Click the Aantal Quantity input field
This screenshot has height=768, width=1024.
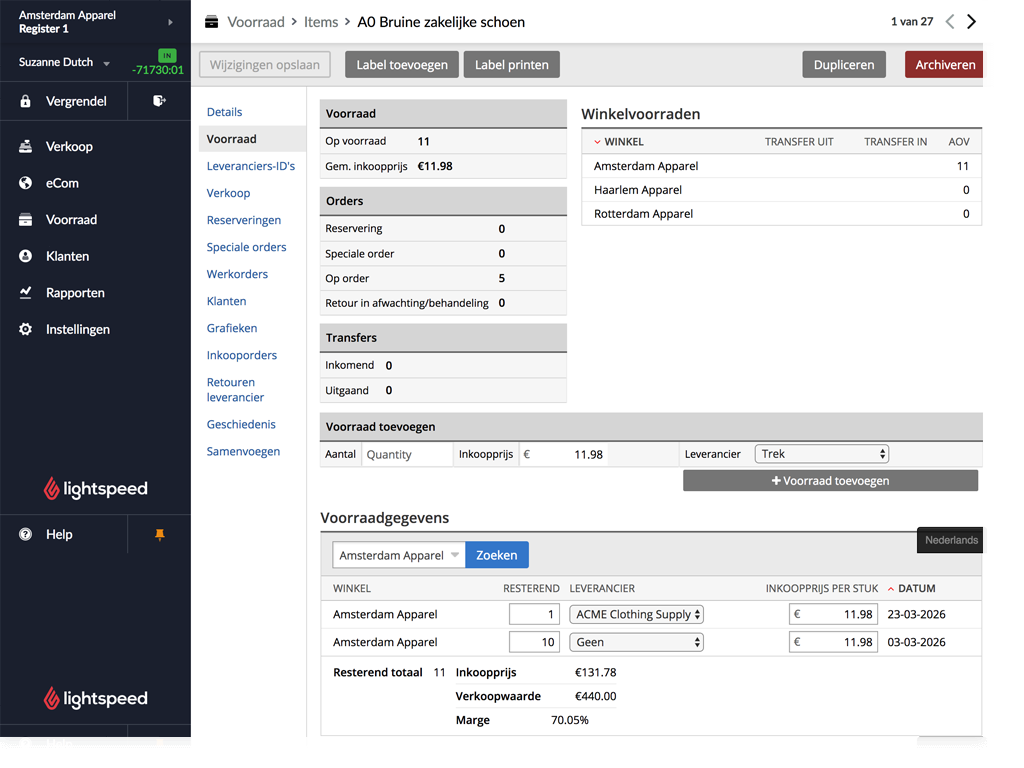click(406, 455)
